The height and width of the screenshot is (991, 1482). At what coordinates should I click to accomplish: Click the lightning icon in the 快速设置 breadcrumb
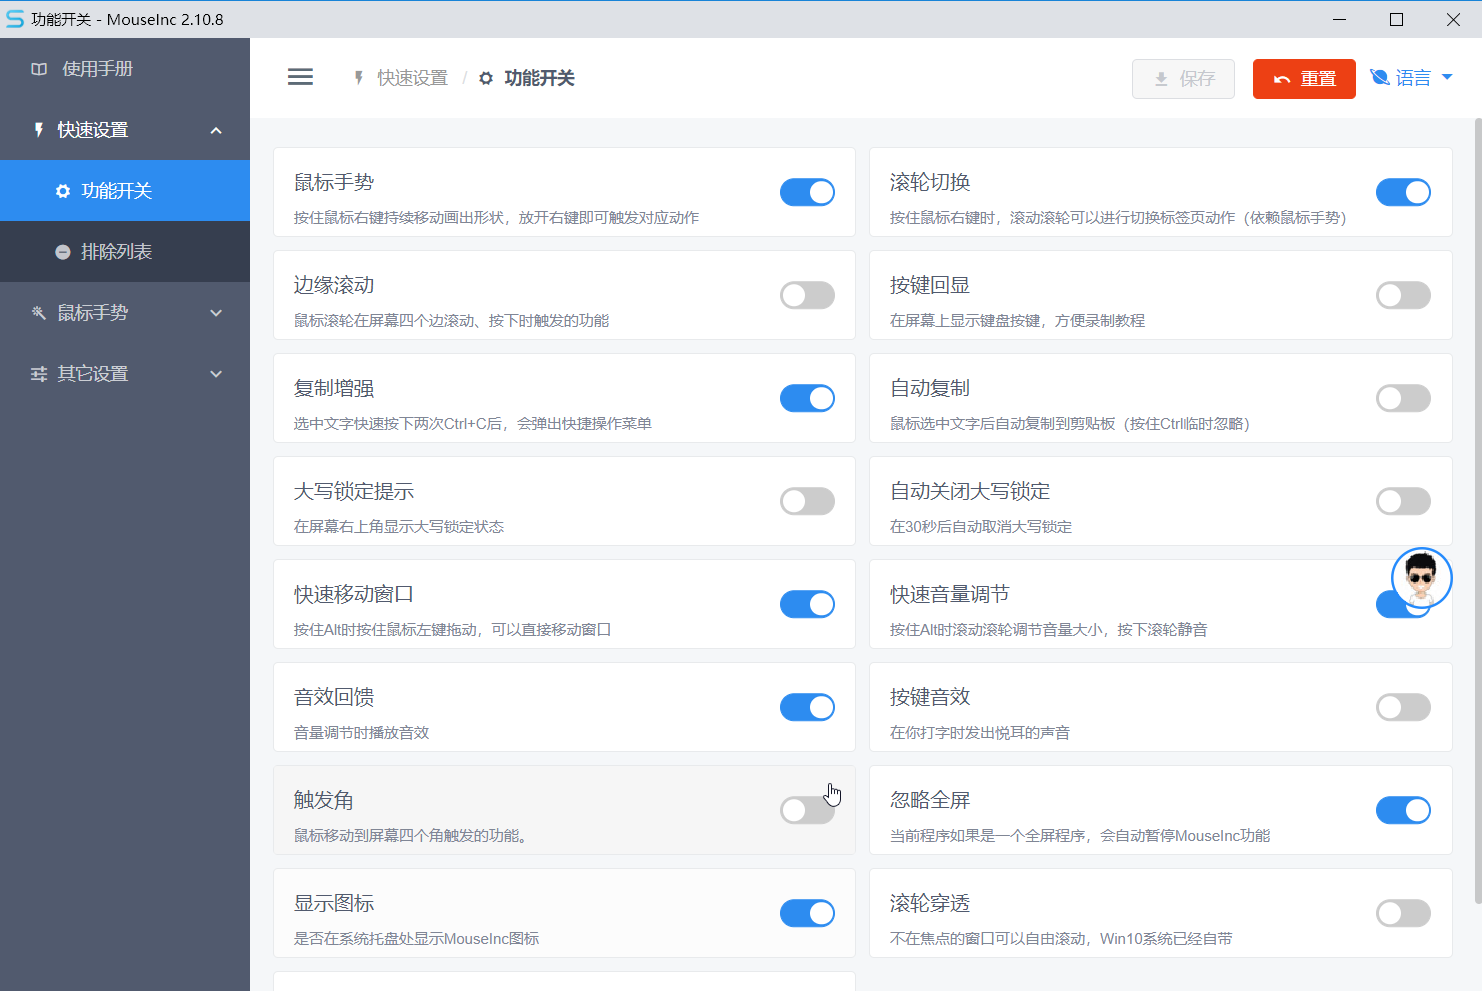pos(359,78)
